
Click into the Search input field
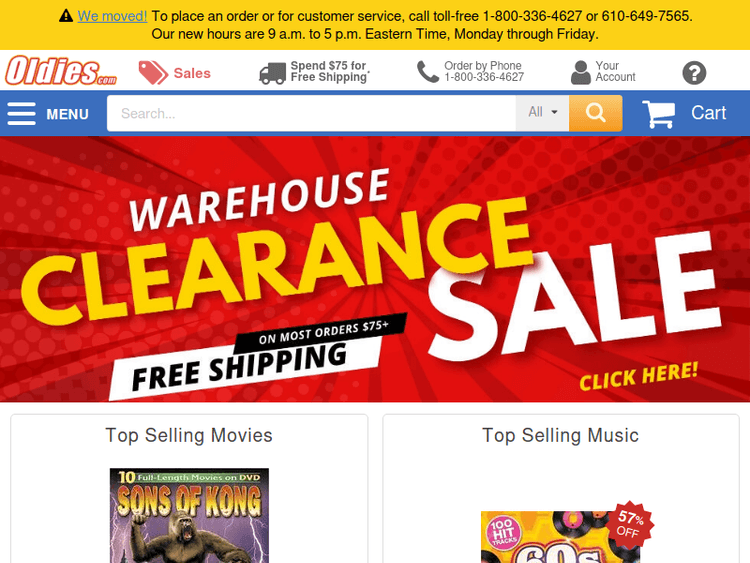click(x=311, y=113)
